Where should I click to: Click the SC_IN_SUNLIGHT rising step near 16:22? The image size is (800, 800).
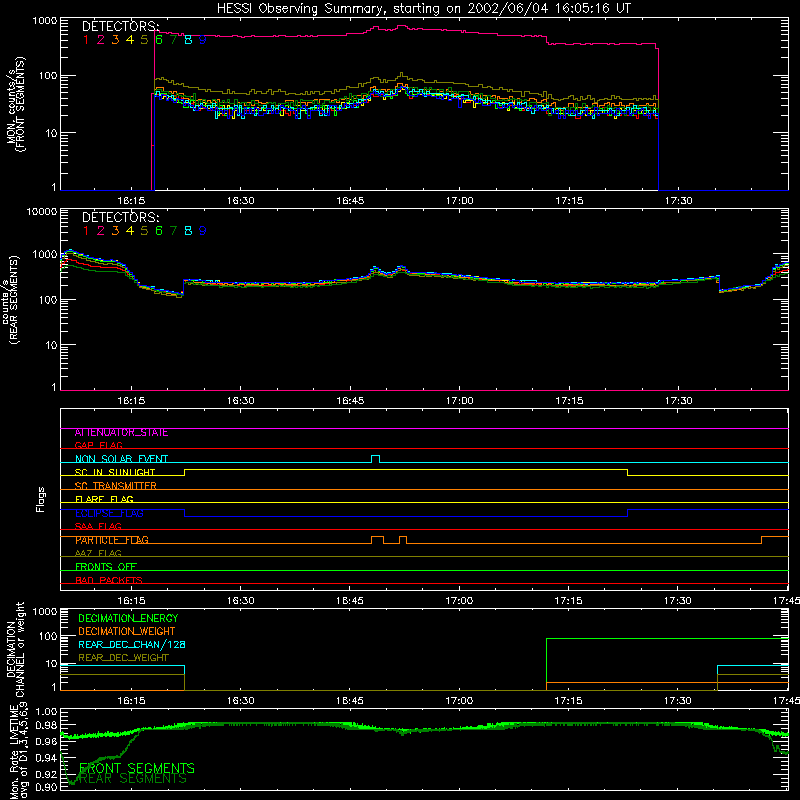pos(184,472)
